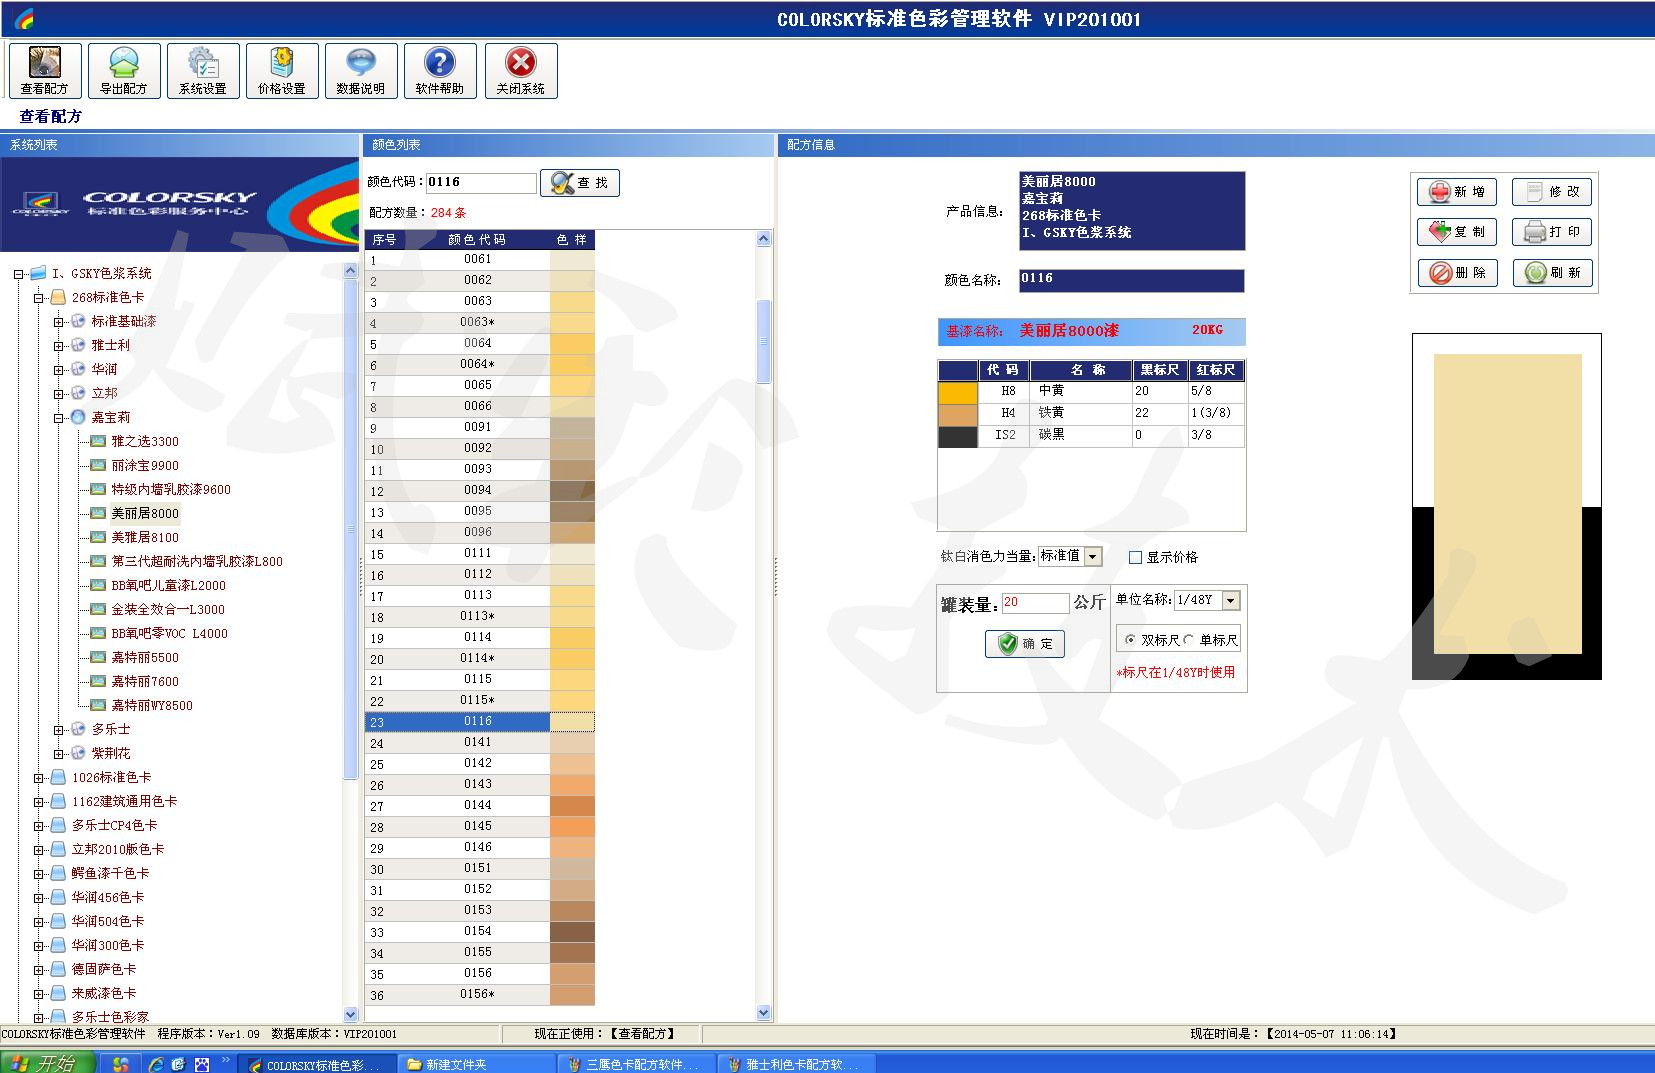Image resolution: width=1655 pixels, height=1073 pixels.
Task: Click the H8 中黄 color swatch
Action: (957, 391)
